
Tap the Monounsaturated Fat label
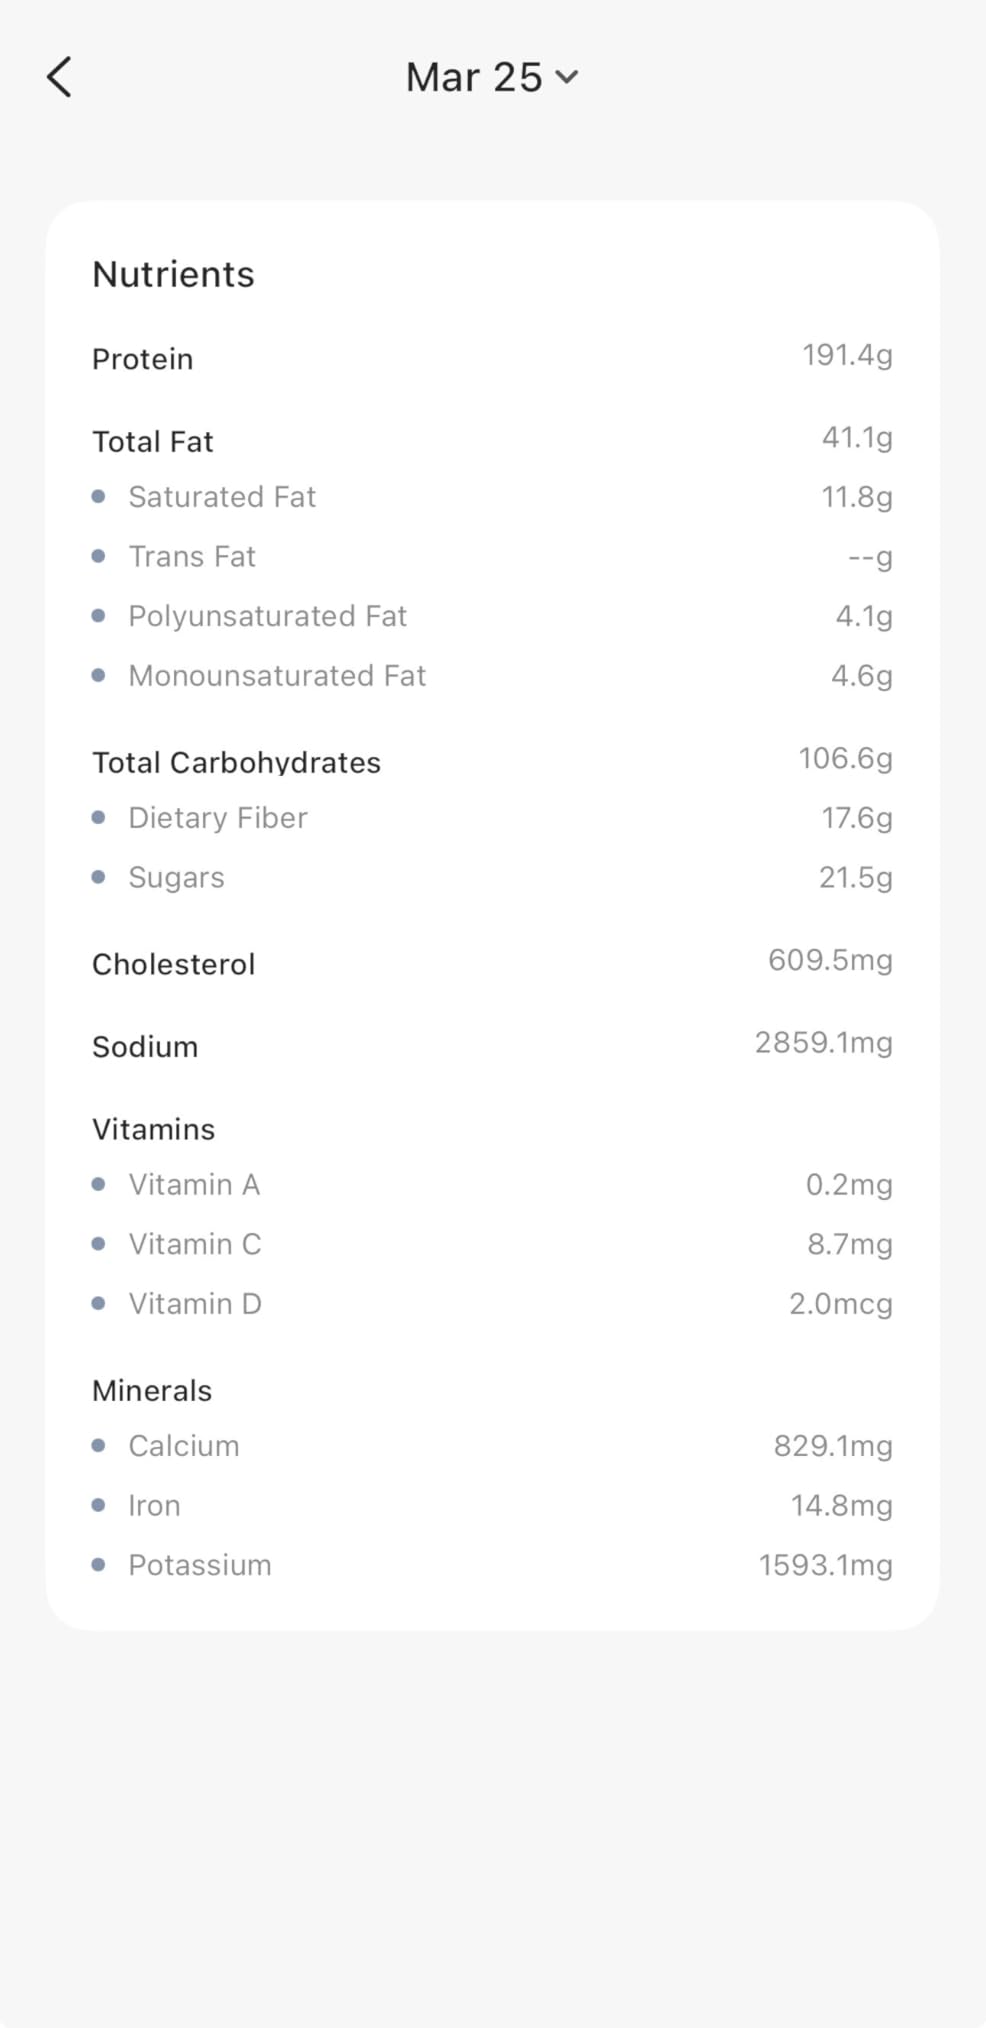(x=277, y=676)
